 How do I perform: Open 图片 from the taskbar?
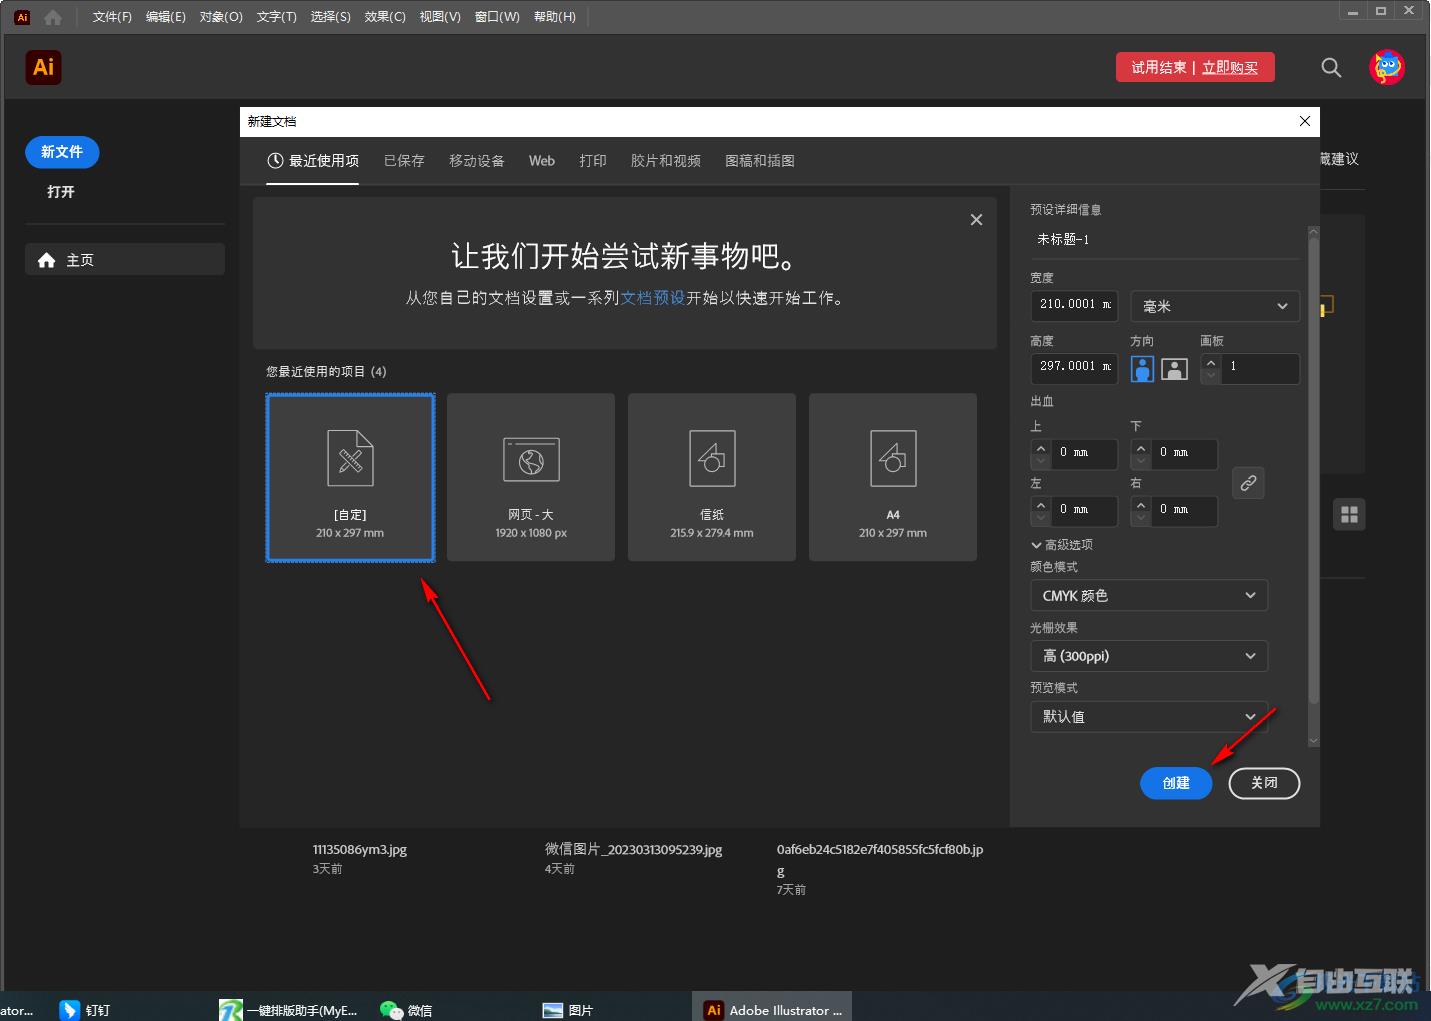point(568,1010)
